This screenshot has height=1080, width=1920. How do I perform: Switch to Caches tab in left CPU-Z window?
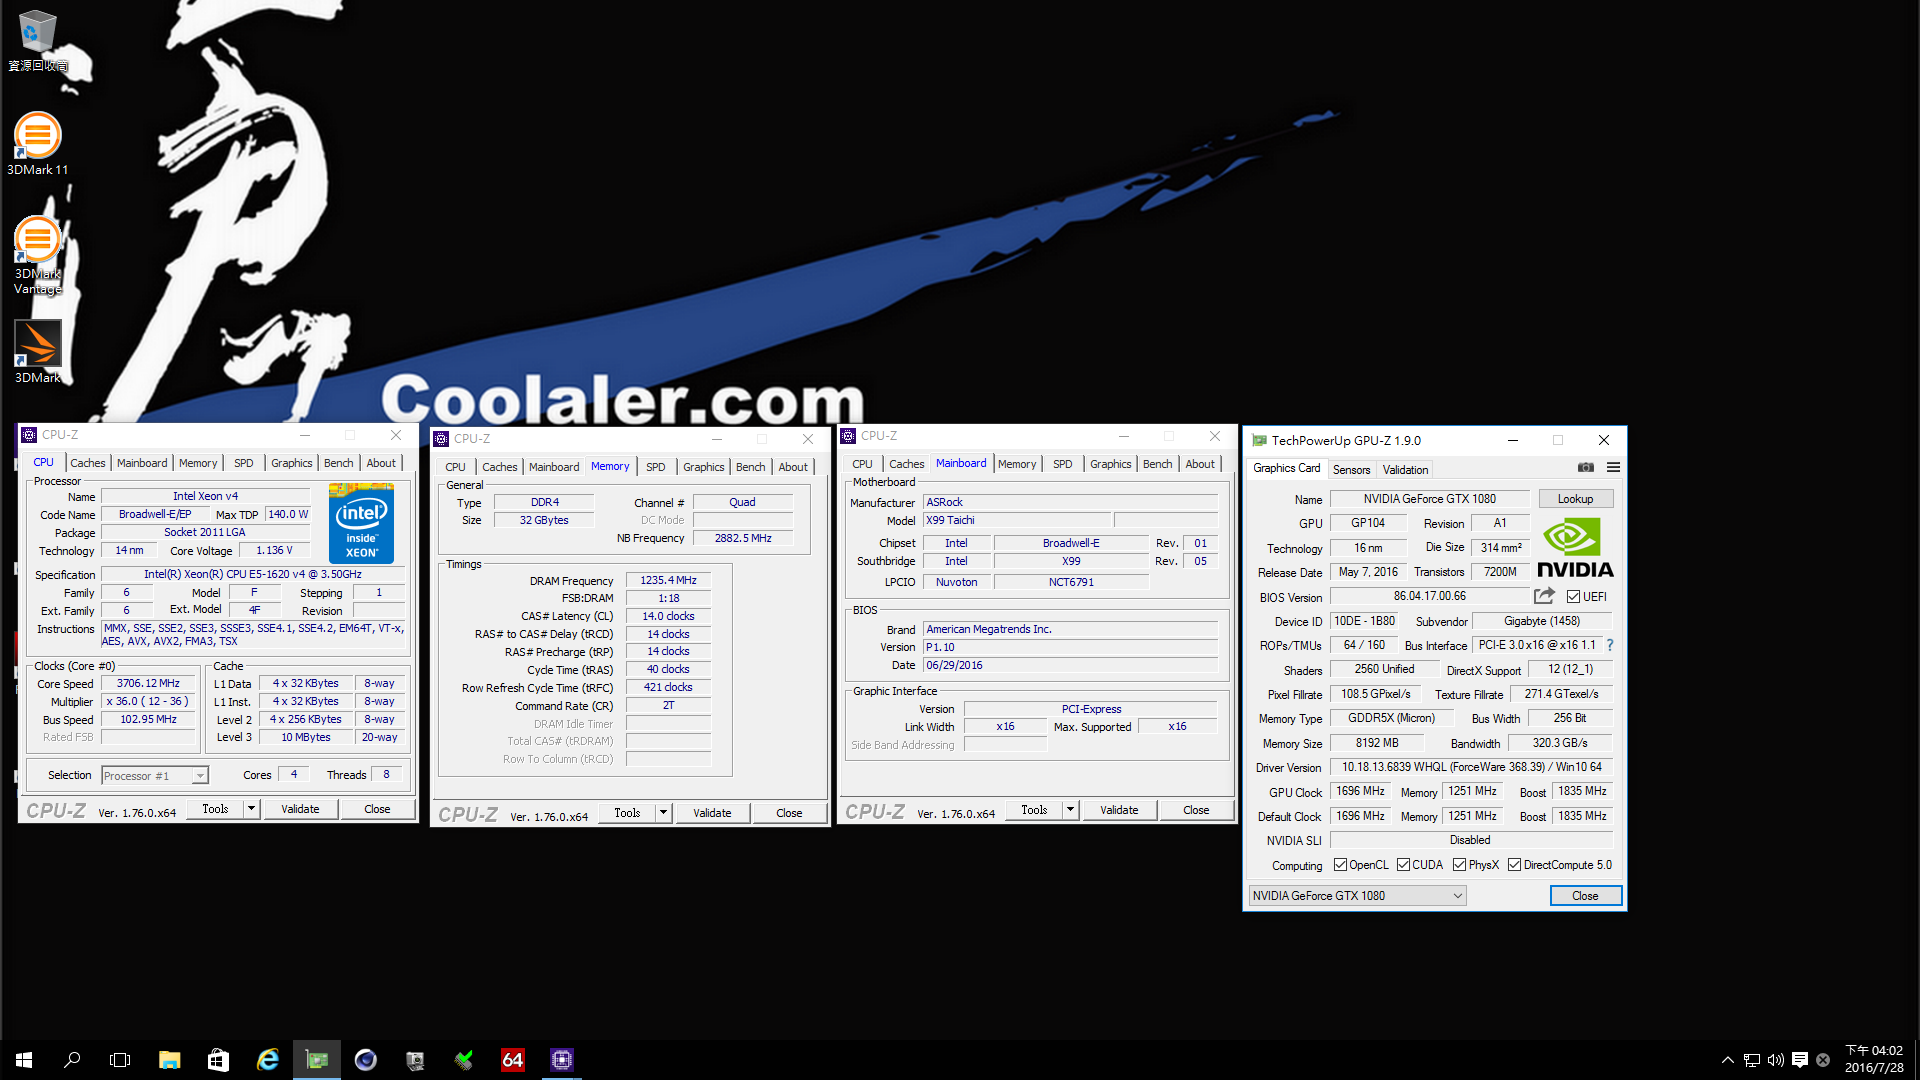[87, 463]
